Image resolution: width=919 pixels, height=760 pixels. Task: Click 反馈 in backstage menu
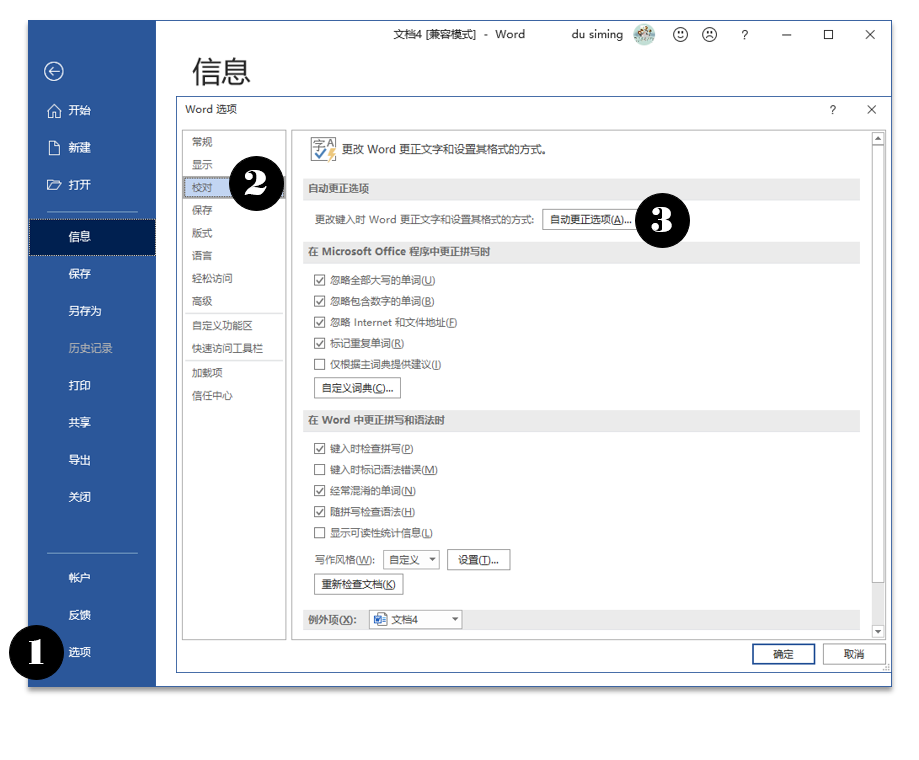coord(92,615)
